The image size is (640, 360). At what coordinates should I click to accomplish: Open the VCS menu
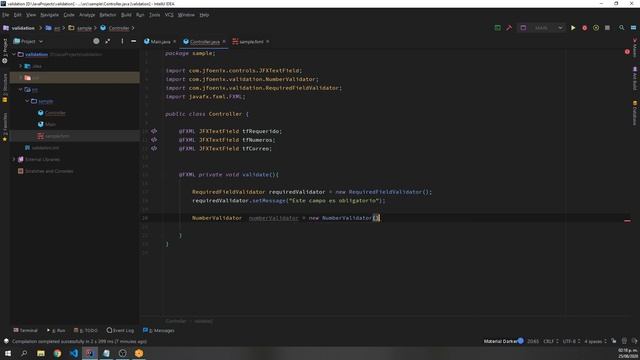click(x=169, y=15)
